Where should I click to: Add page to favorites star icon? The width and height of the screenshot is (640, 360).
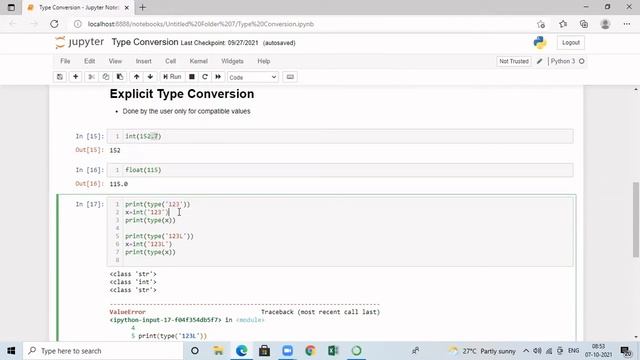541,24
